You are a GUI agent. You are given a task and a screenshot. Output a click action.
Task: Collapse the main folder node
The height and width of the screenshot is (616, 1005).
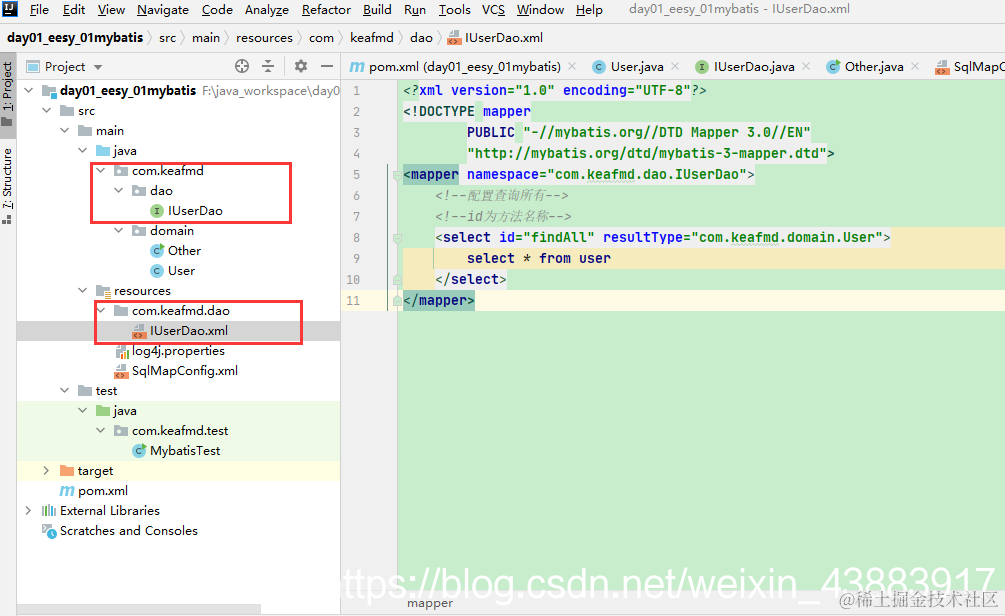coord(65,130)
